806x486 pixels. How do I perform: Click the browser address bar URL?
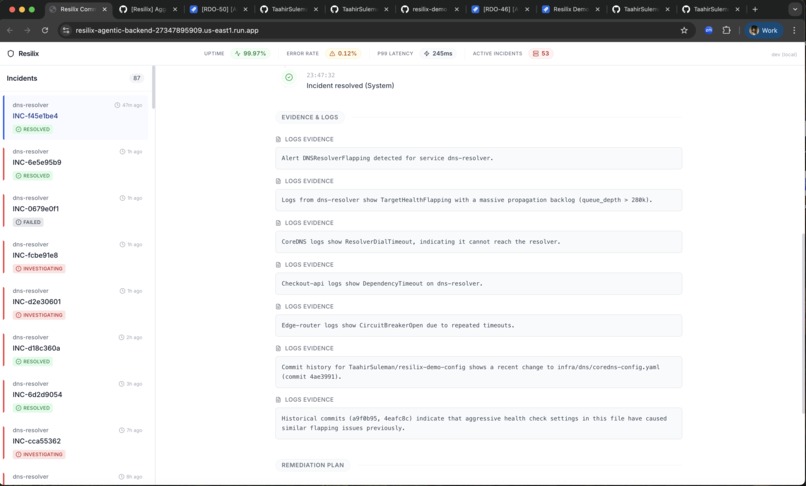pos(167,30)
